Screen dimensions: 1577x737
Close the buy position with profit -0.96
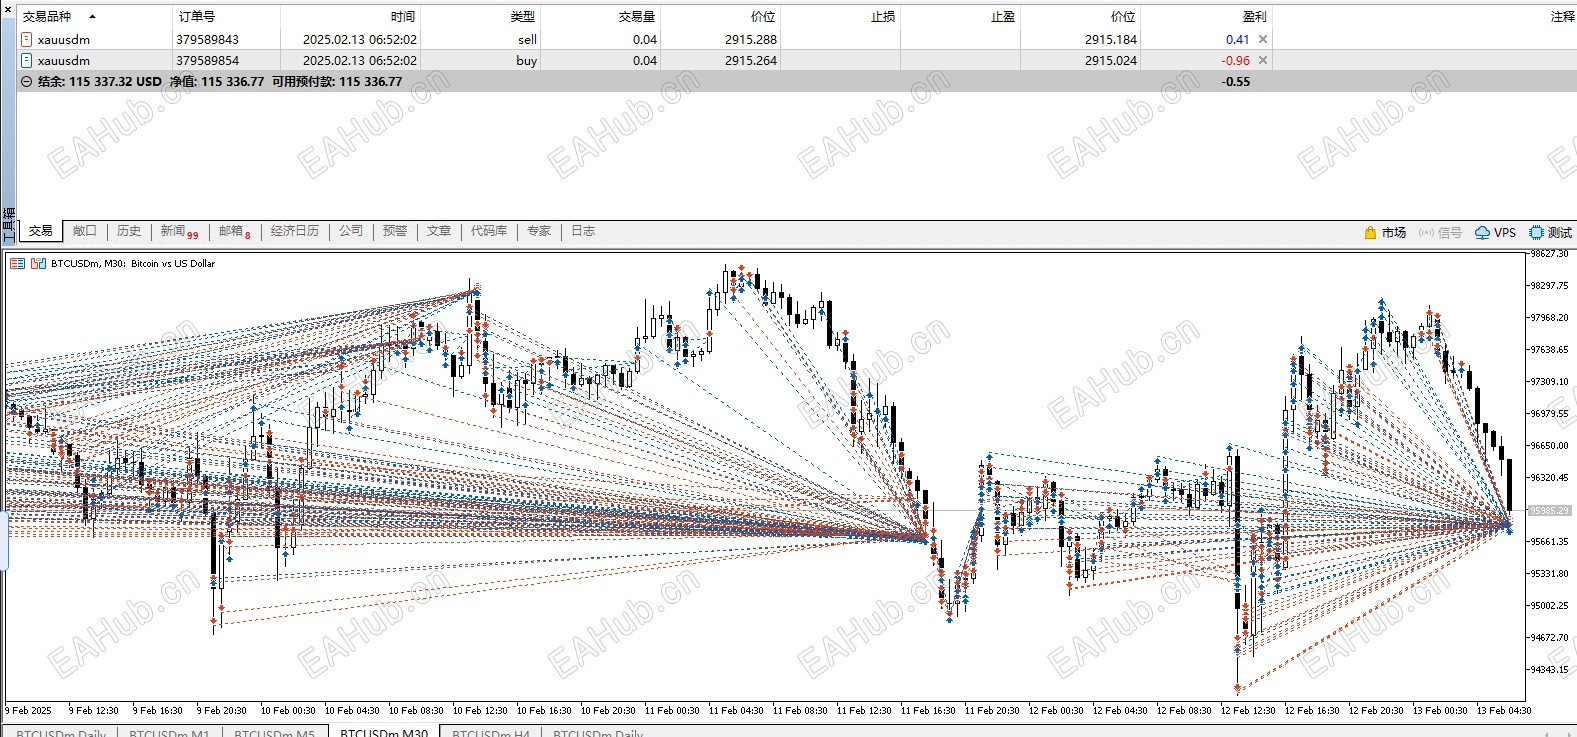coord(1263,60)
